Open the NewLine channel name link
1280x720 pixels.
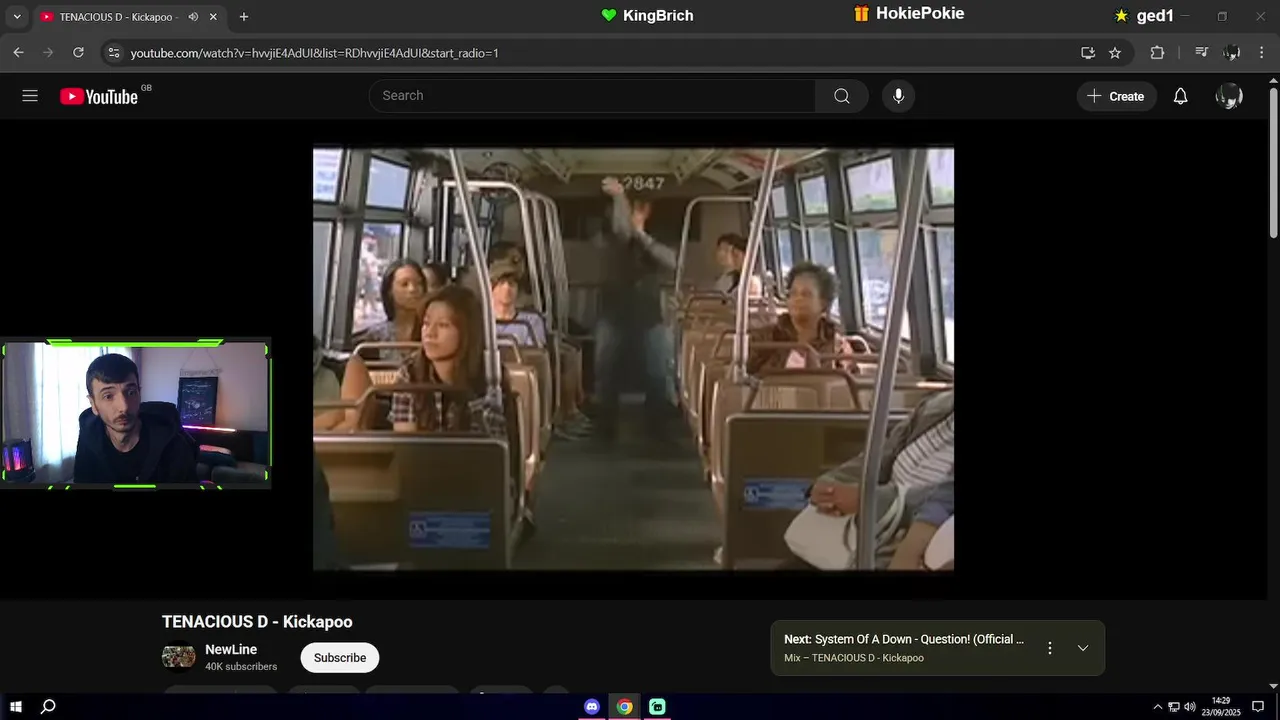231,650
